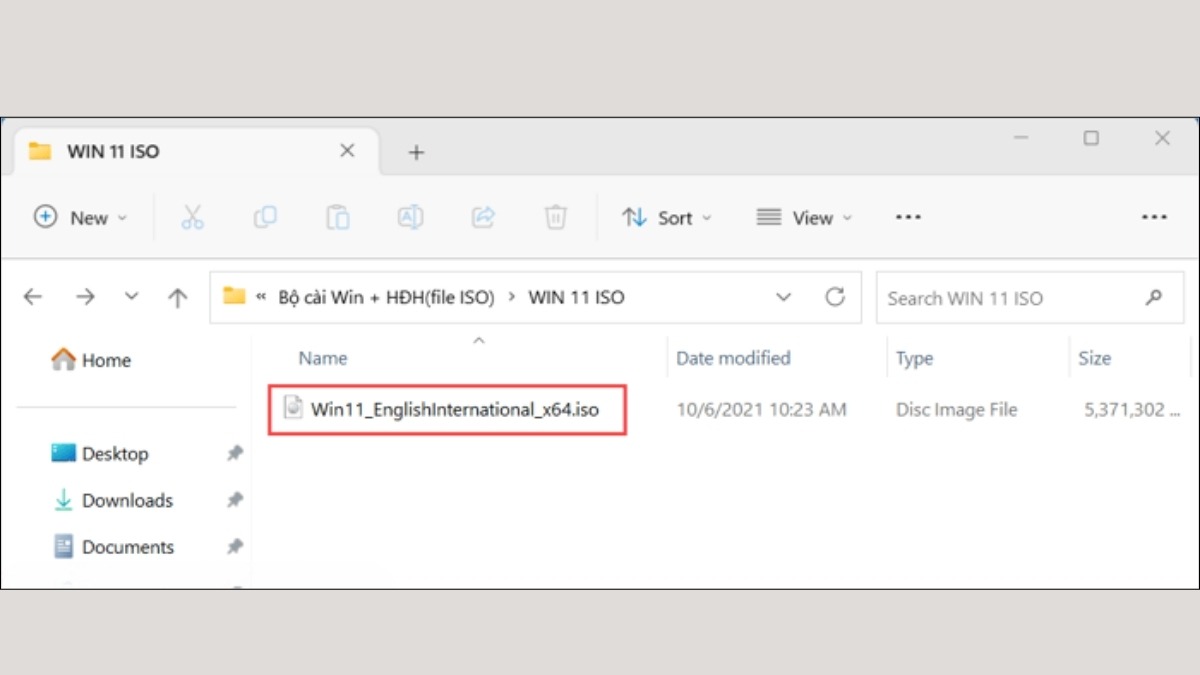The image size is (1200, 675).
Task: Open the See more ellipsis after View
Action: coord(908,217)
